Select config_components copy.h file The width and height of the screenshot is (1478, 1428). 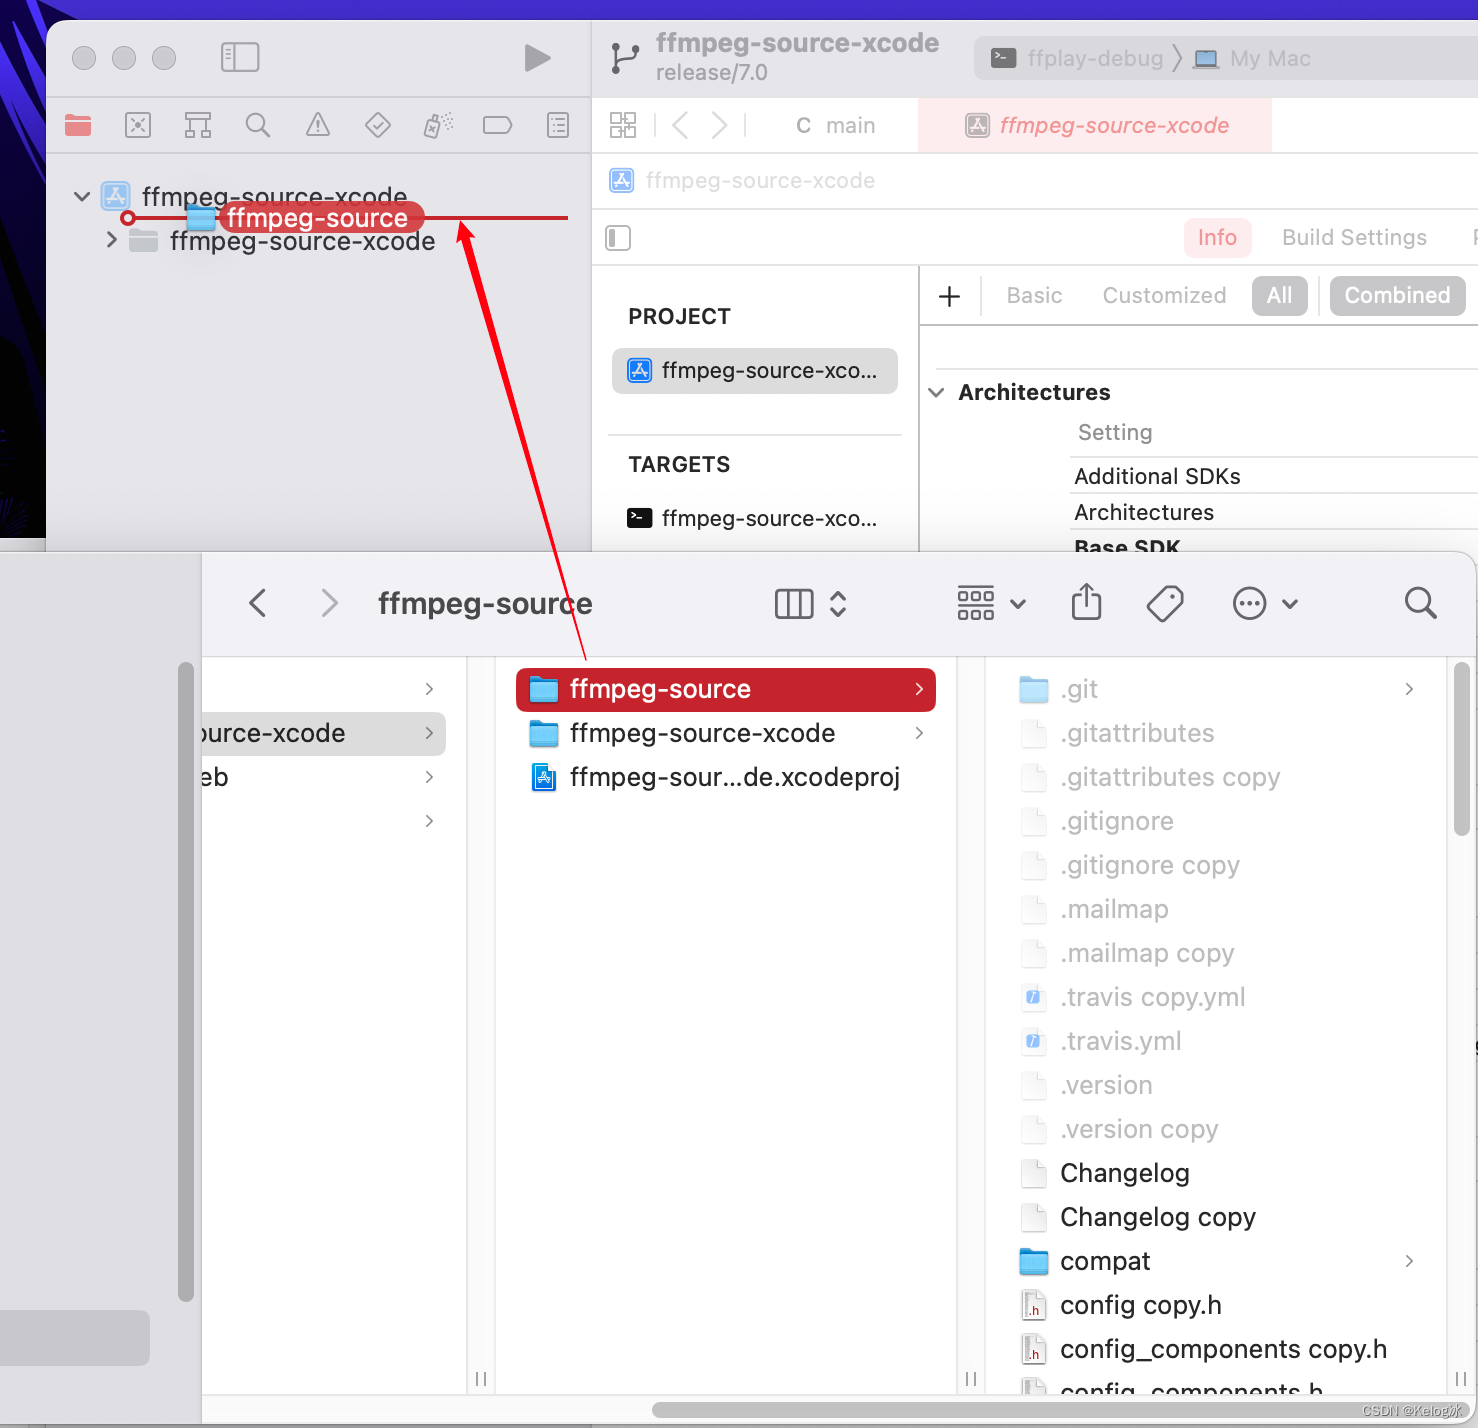pos(1216,1349)
